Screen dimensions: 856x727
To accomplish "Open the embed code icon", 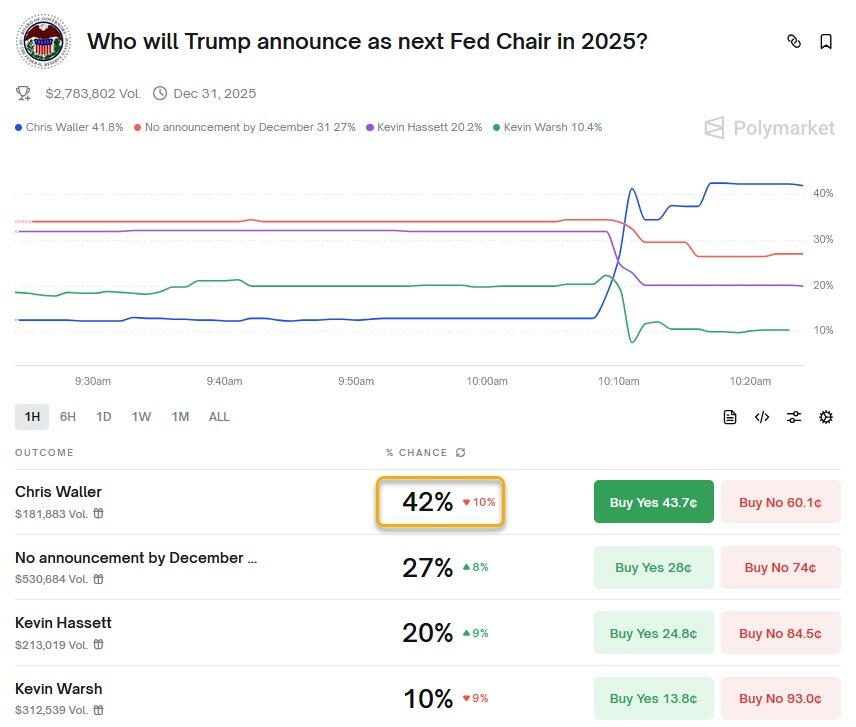I will [x=762, y=417].
